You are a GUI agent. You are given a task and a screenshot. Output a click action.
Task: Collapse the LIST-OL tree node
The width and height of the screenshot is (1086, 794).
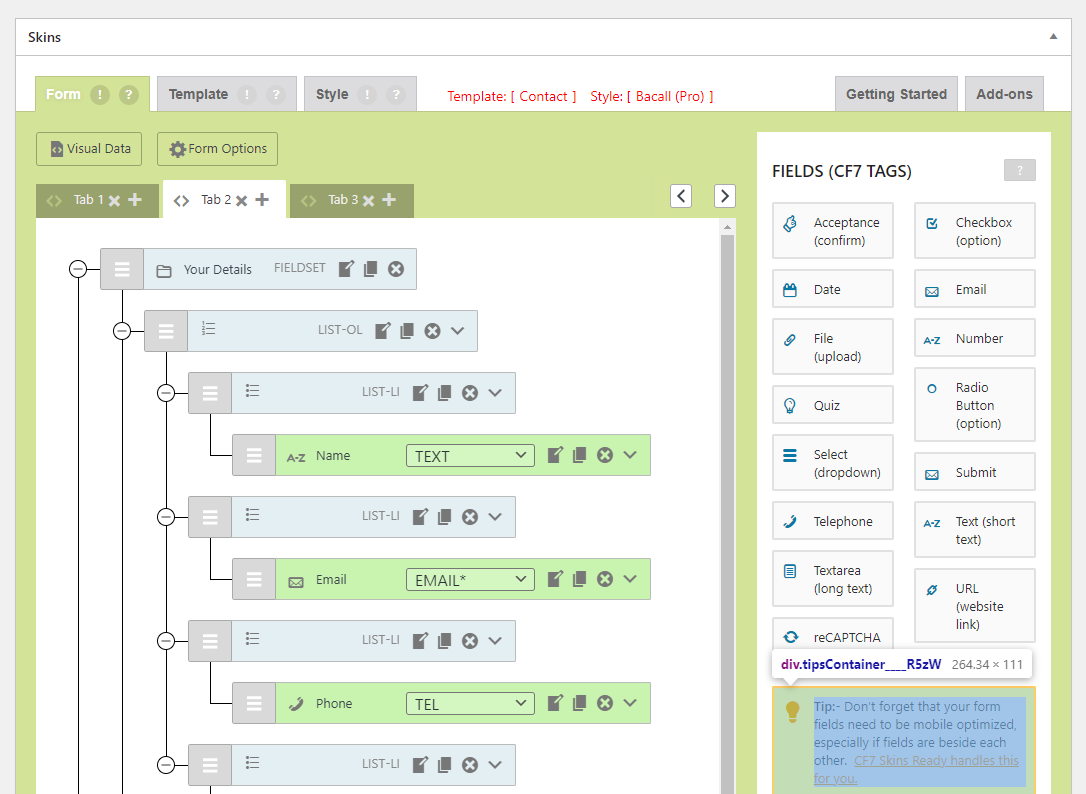[x=122, y=331]
